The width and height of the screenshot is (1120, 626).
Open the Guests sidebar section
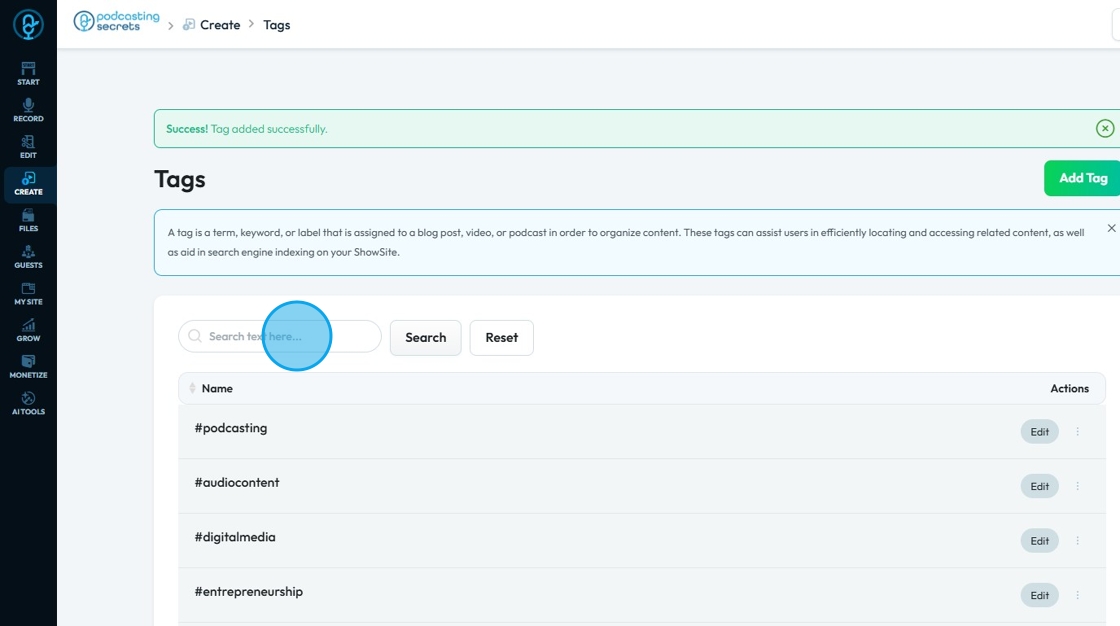pos(28,257)
